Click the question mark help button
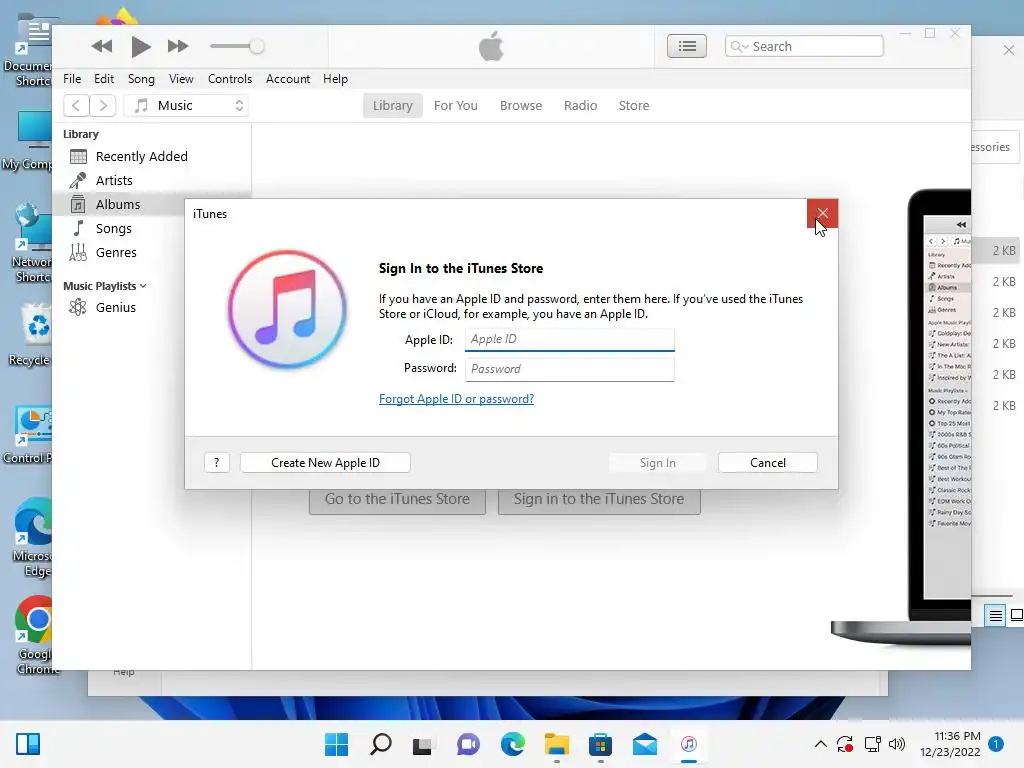This screenshot has width=1024, height=768. coord(217,463)
